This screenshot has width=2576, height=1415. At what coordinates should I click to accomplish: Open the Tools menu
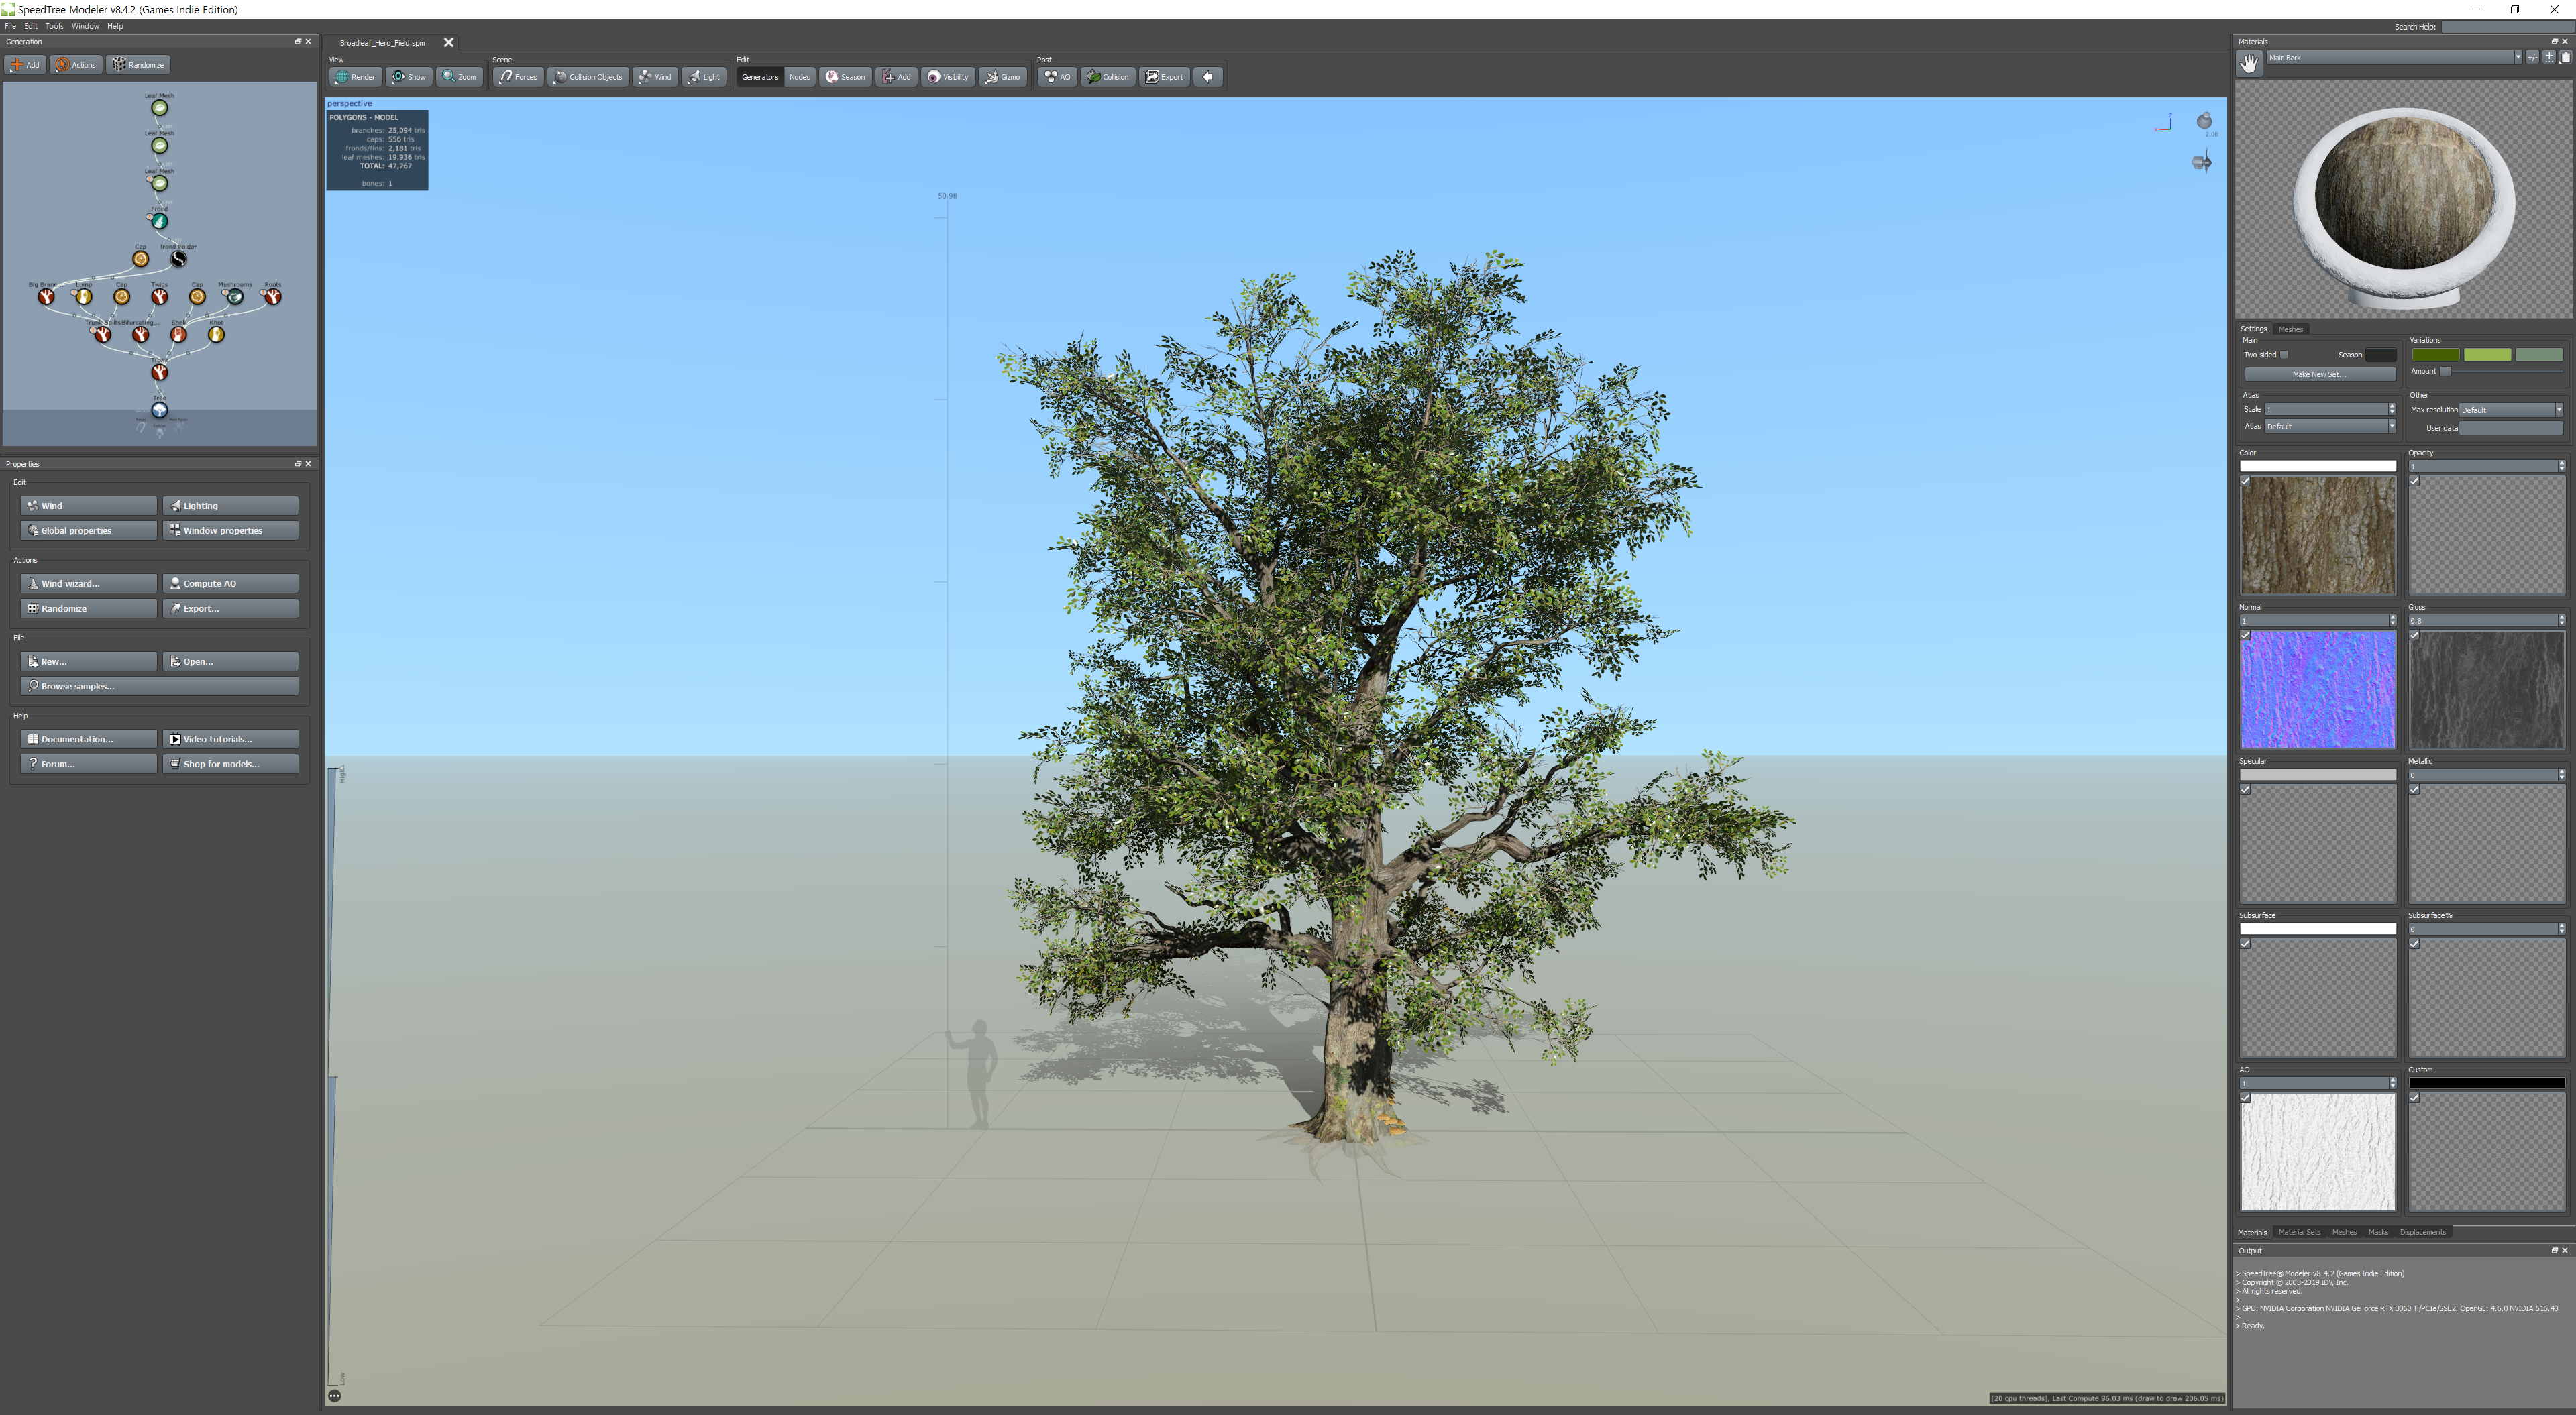pyautogui.click(x=54, y=26)
